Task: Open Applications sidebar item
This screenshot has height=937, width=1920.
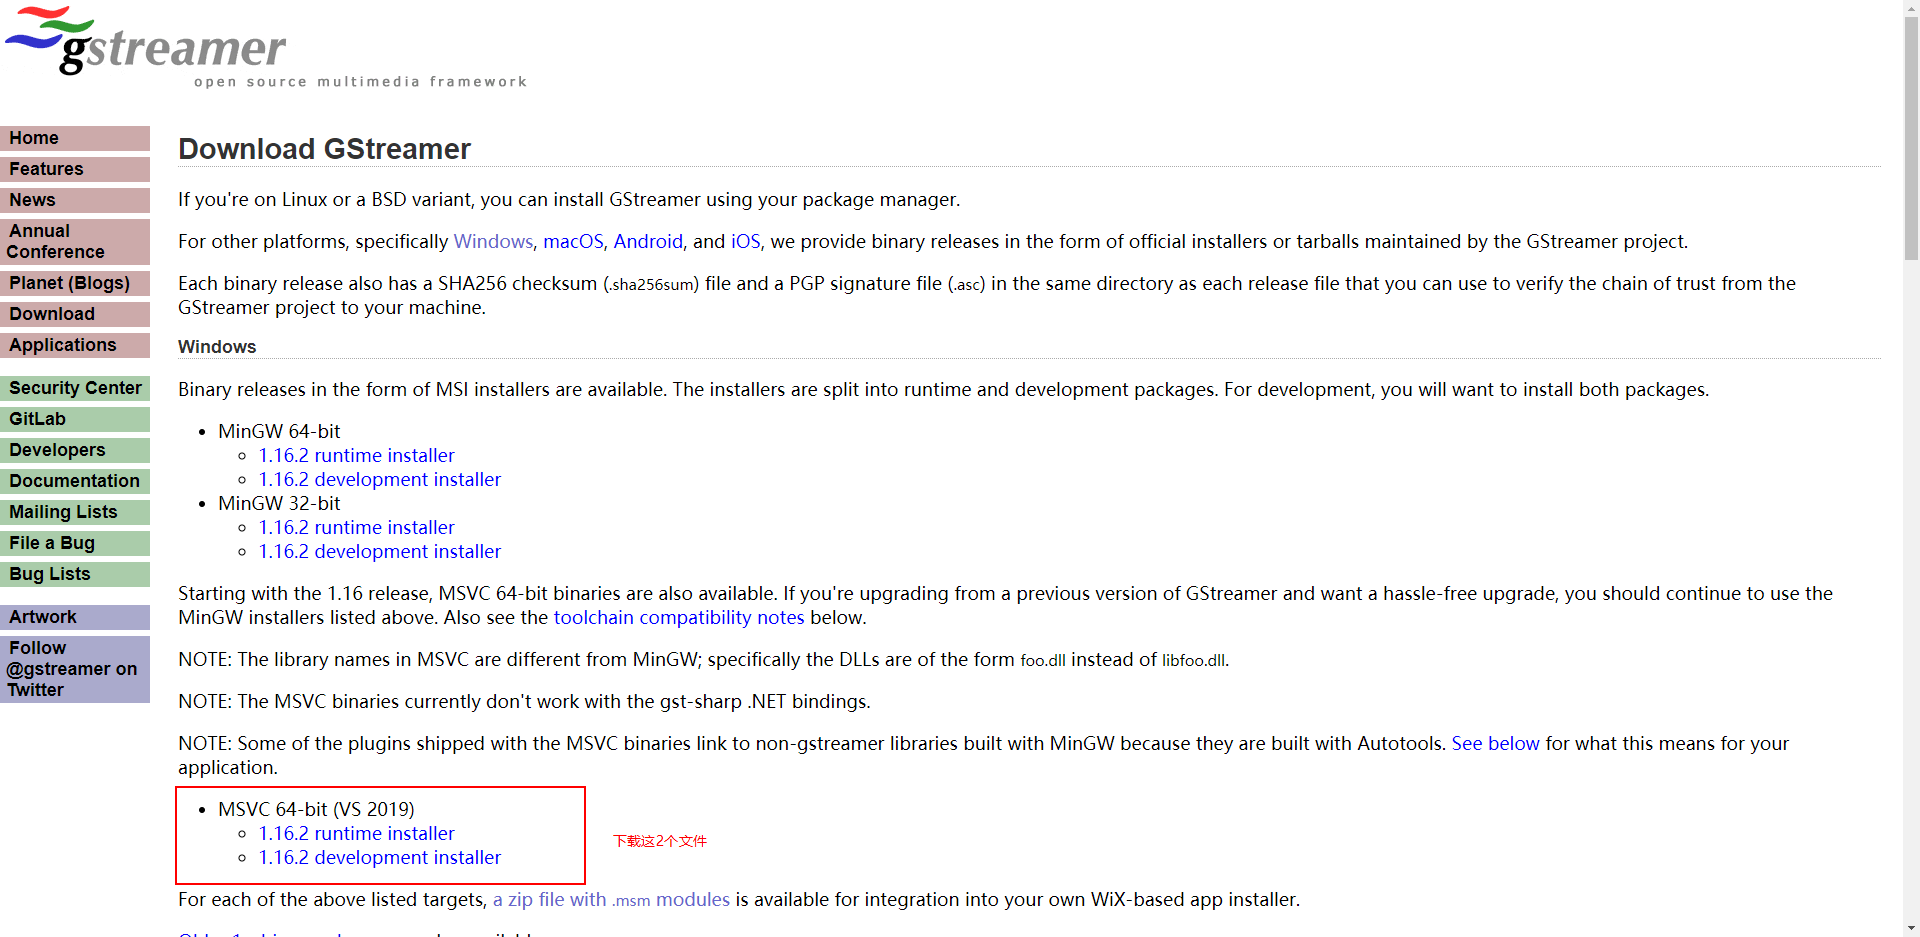Action: click(x=75, y=345)
